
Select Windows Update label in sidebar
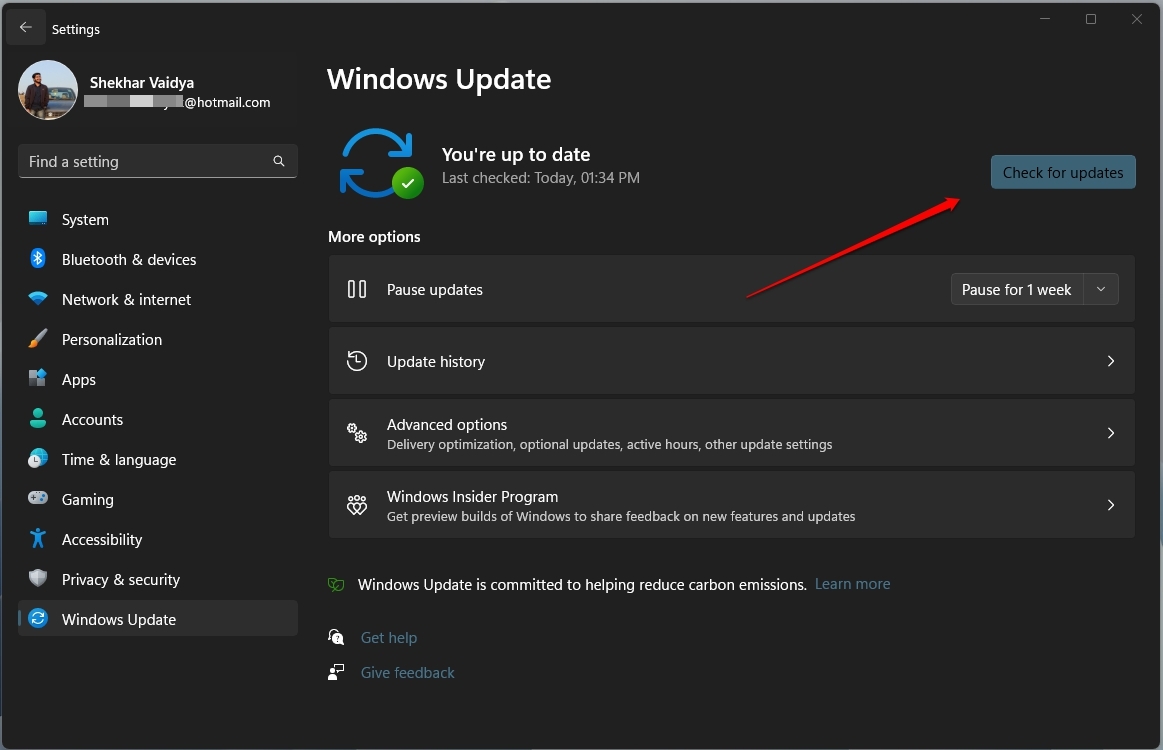tap(119, 619)
